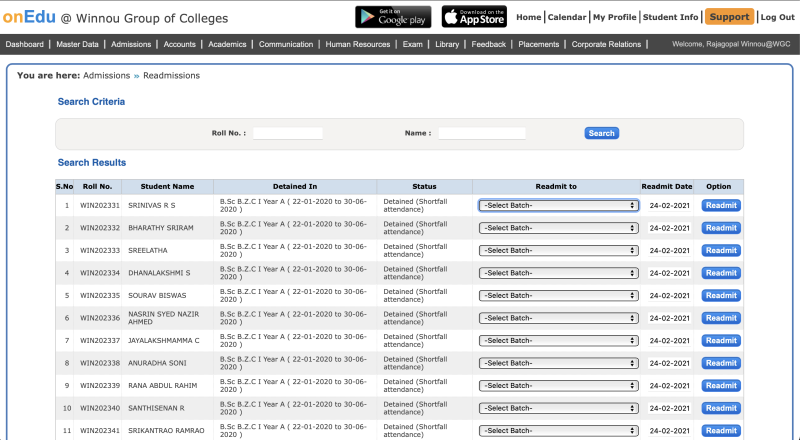The image size is (800, 440).
Task: Open the Admissions menu
Action: point(131,45)
